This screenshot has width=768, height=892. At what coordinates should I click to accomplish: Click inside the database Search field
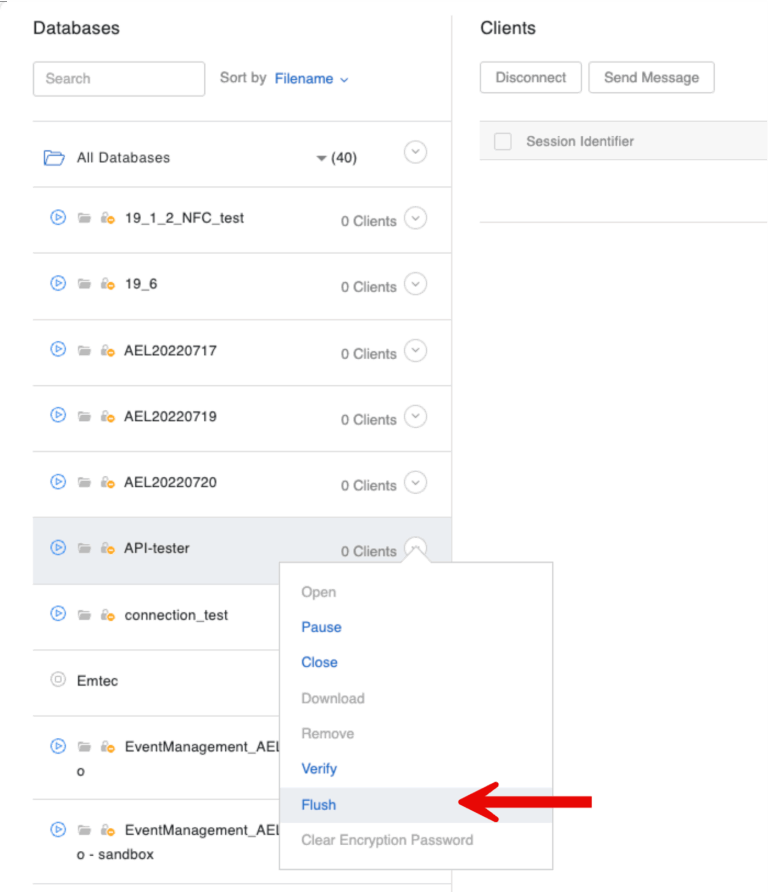tap(118, 78)
